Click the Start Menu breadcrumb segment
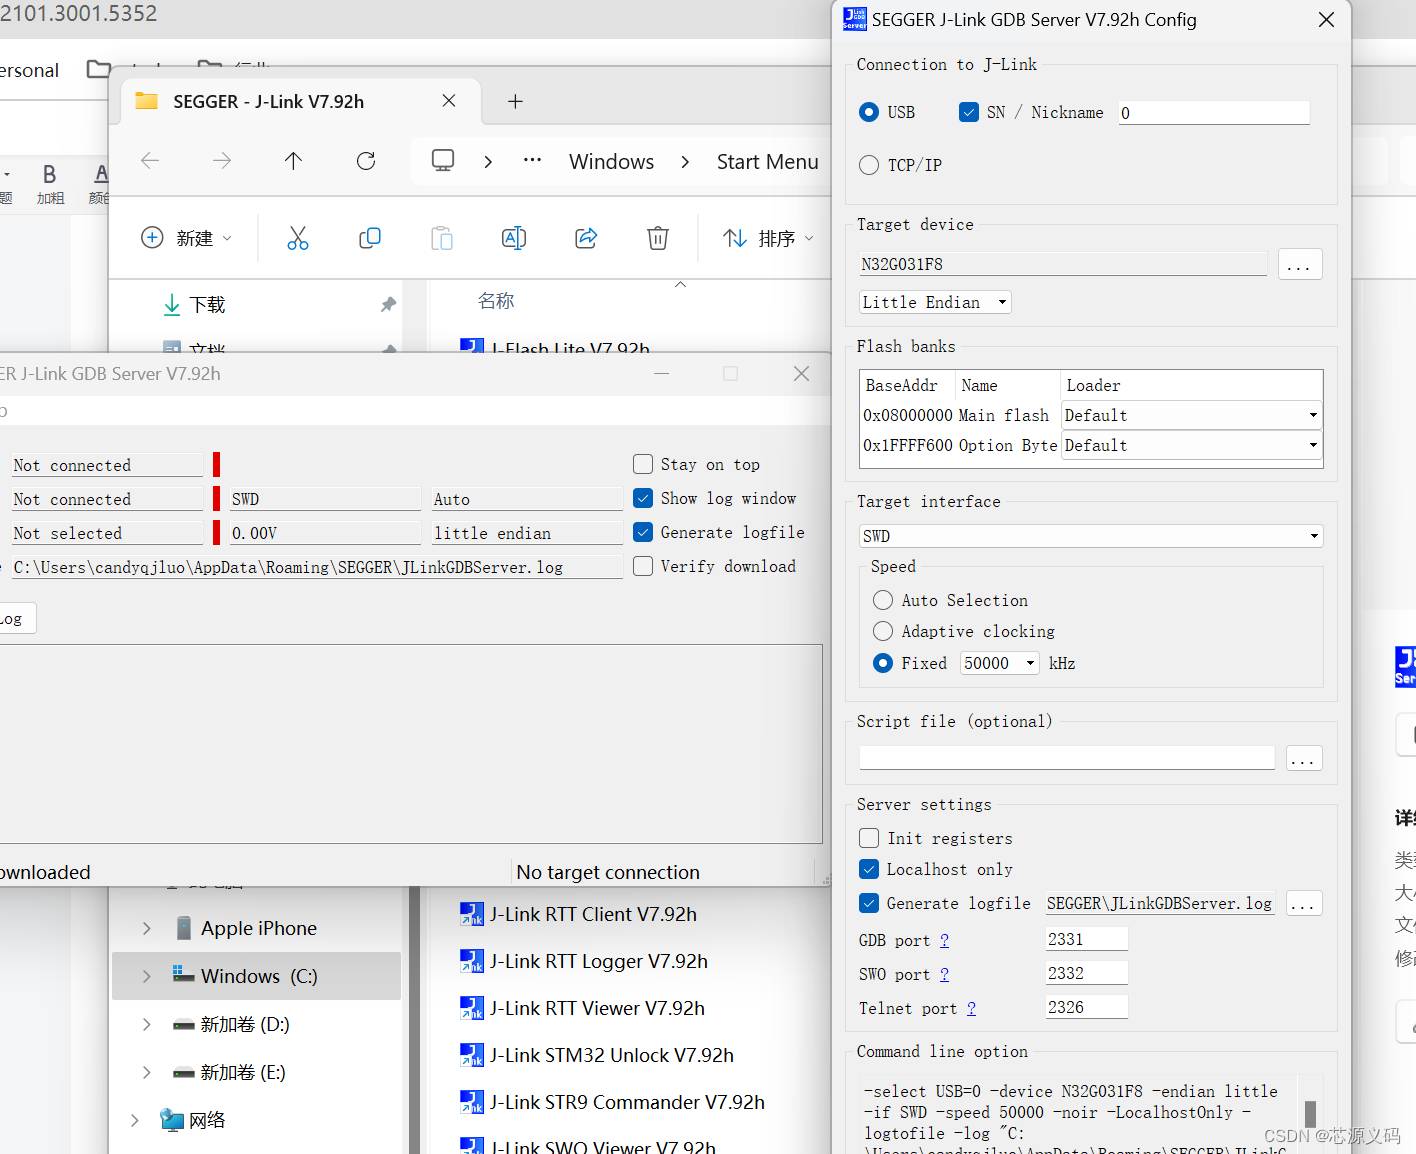 pyautogui.click(x=767, y=161)
